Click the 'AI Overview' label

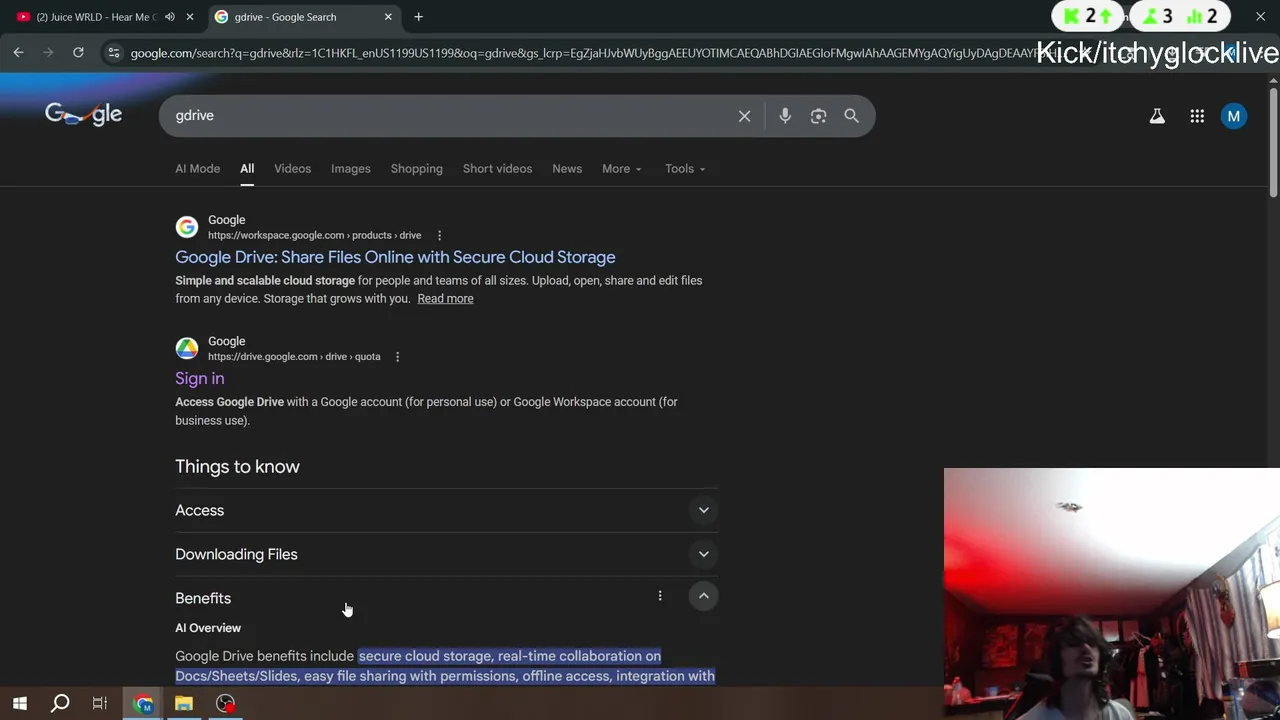(208, 628)
